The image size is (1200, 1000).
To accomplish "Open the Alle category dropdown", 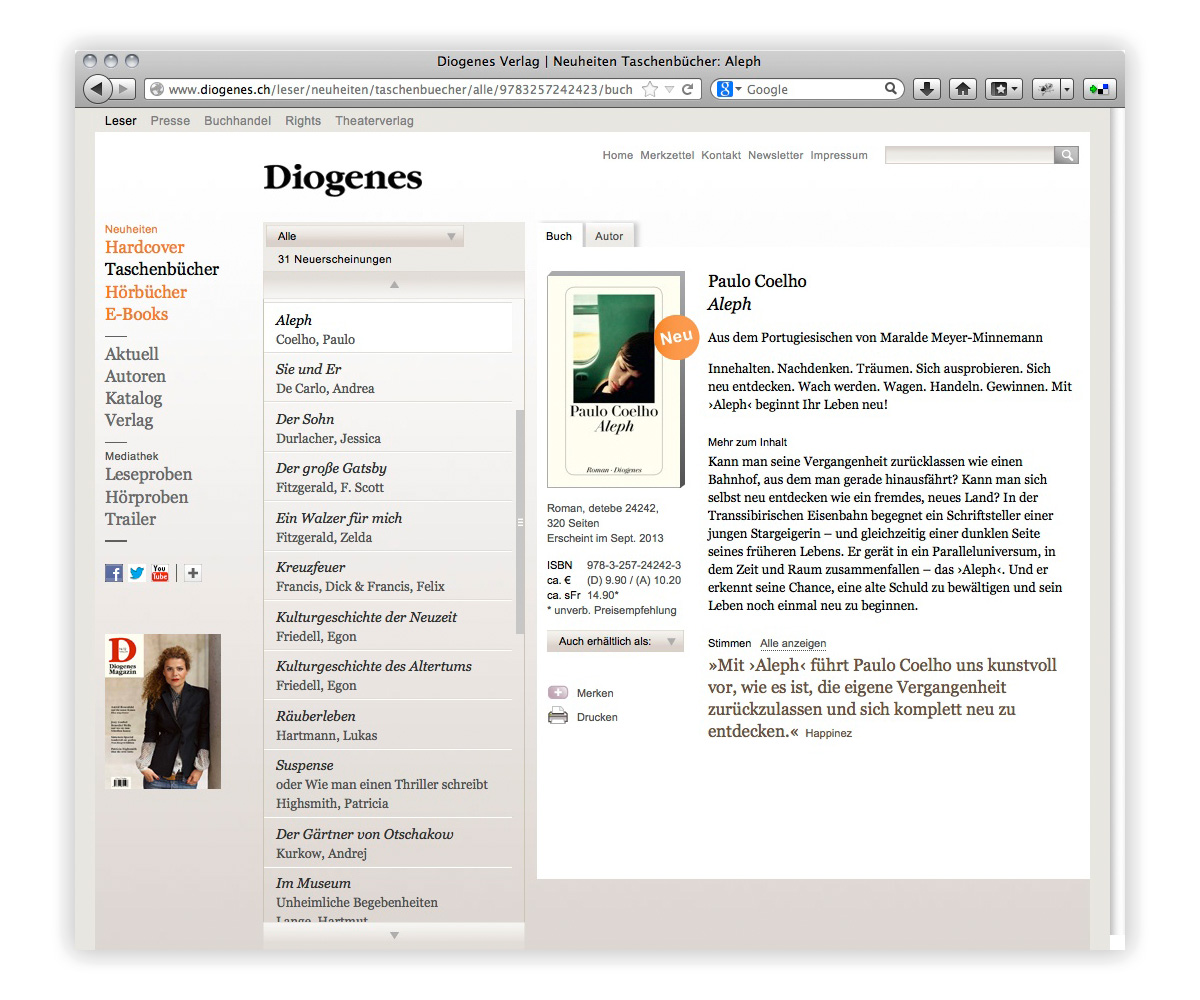I will click(x=365, y=236).
